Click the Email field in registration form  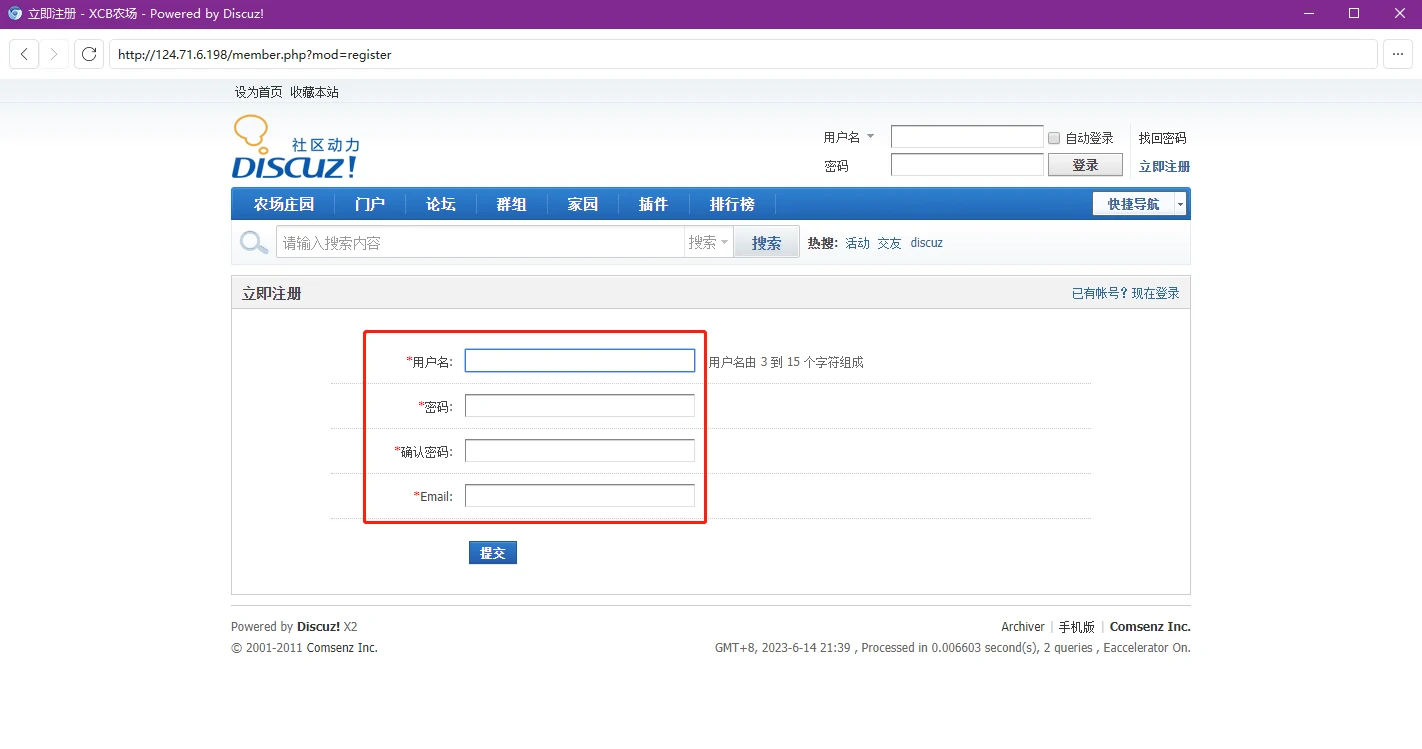coord(579,496)
